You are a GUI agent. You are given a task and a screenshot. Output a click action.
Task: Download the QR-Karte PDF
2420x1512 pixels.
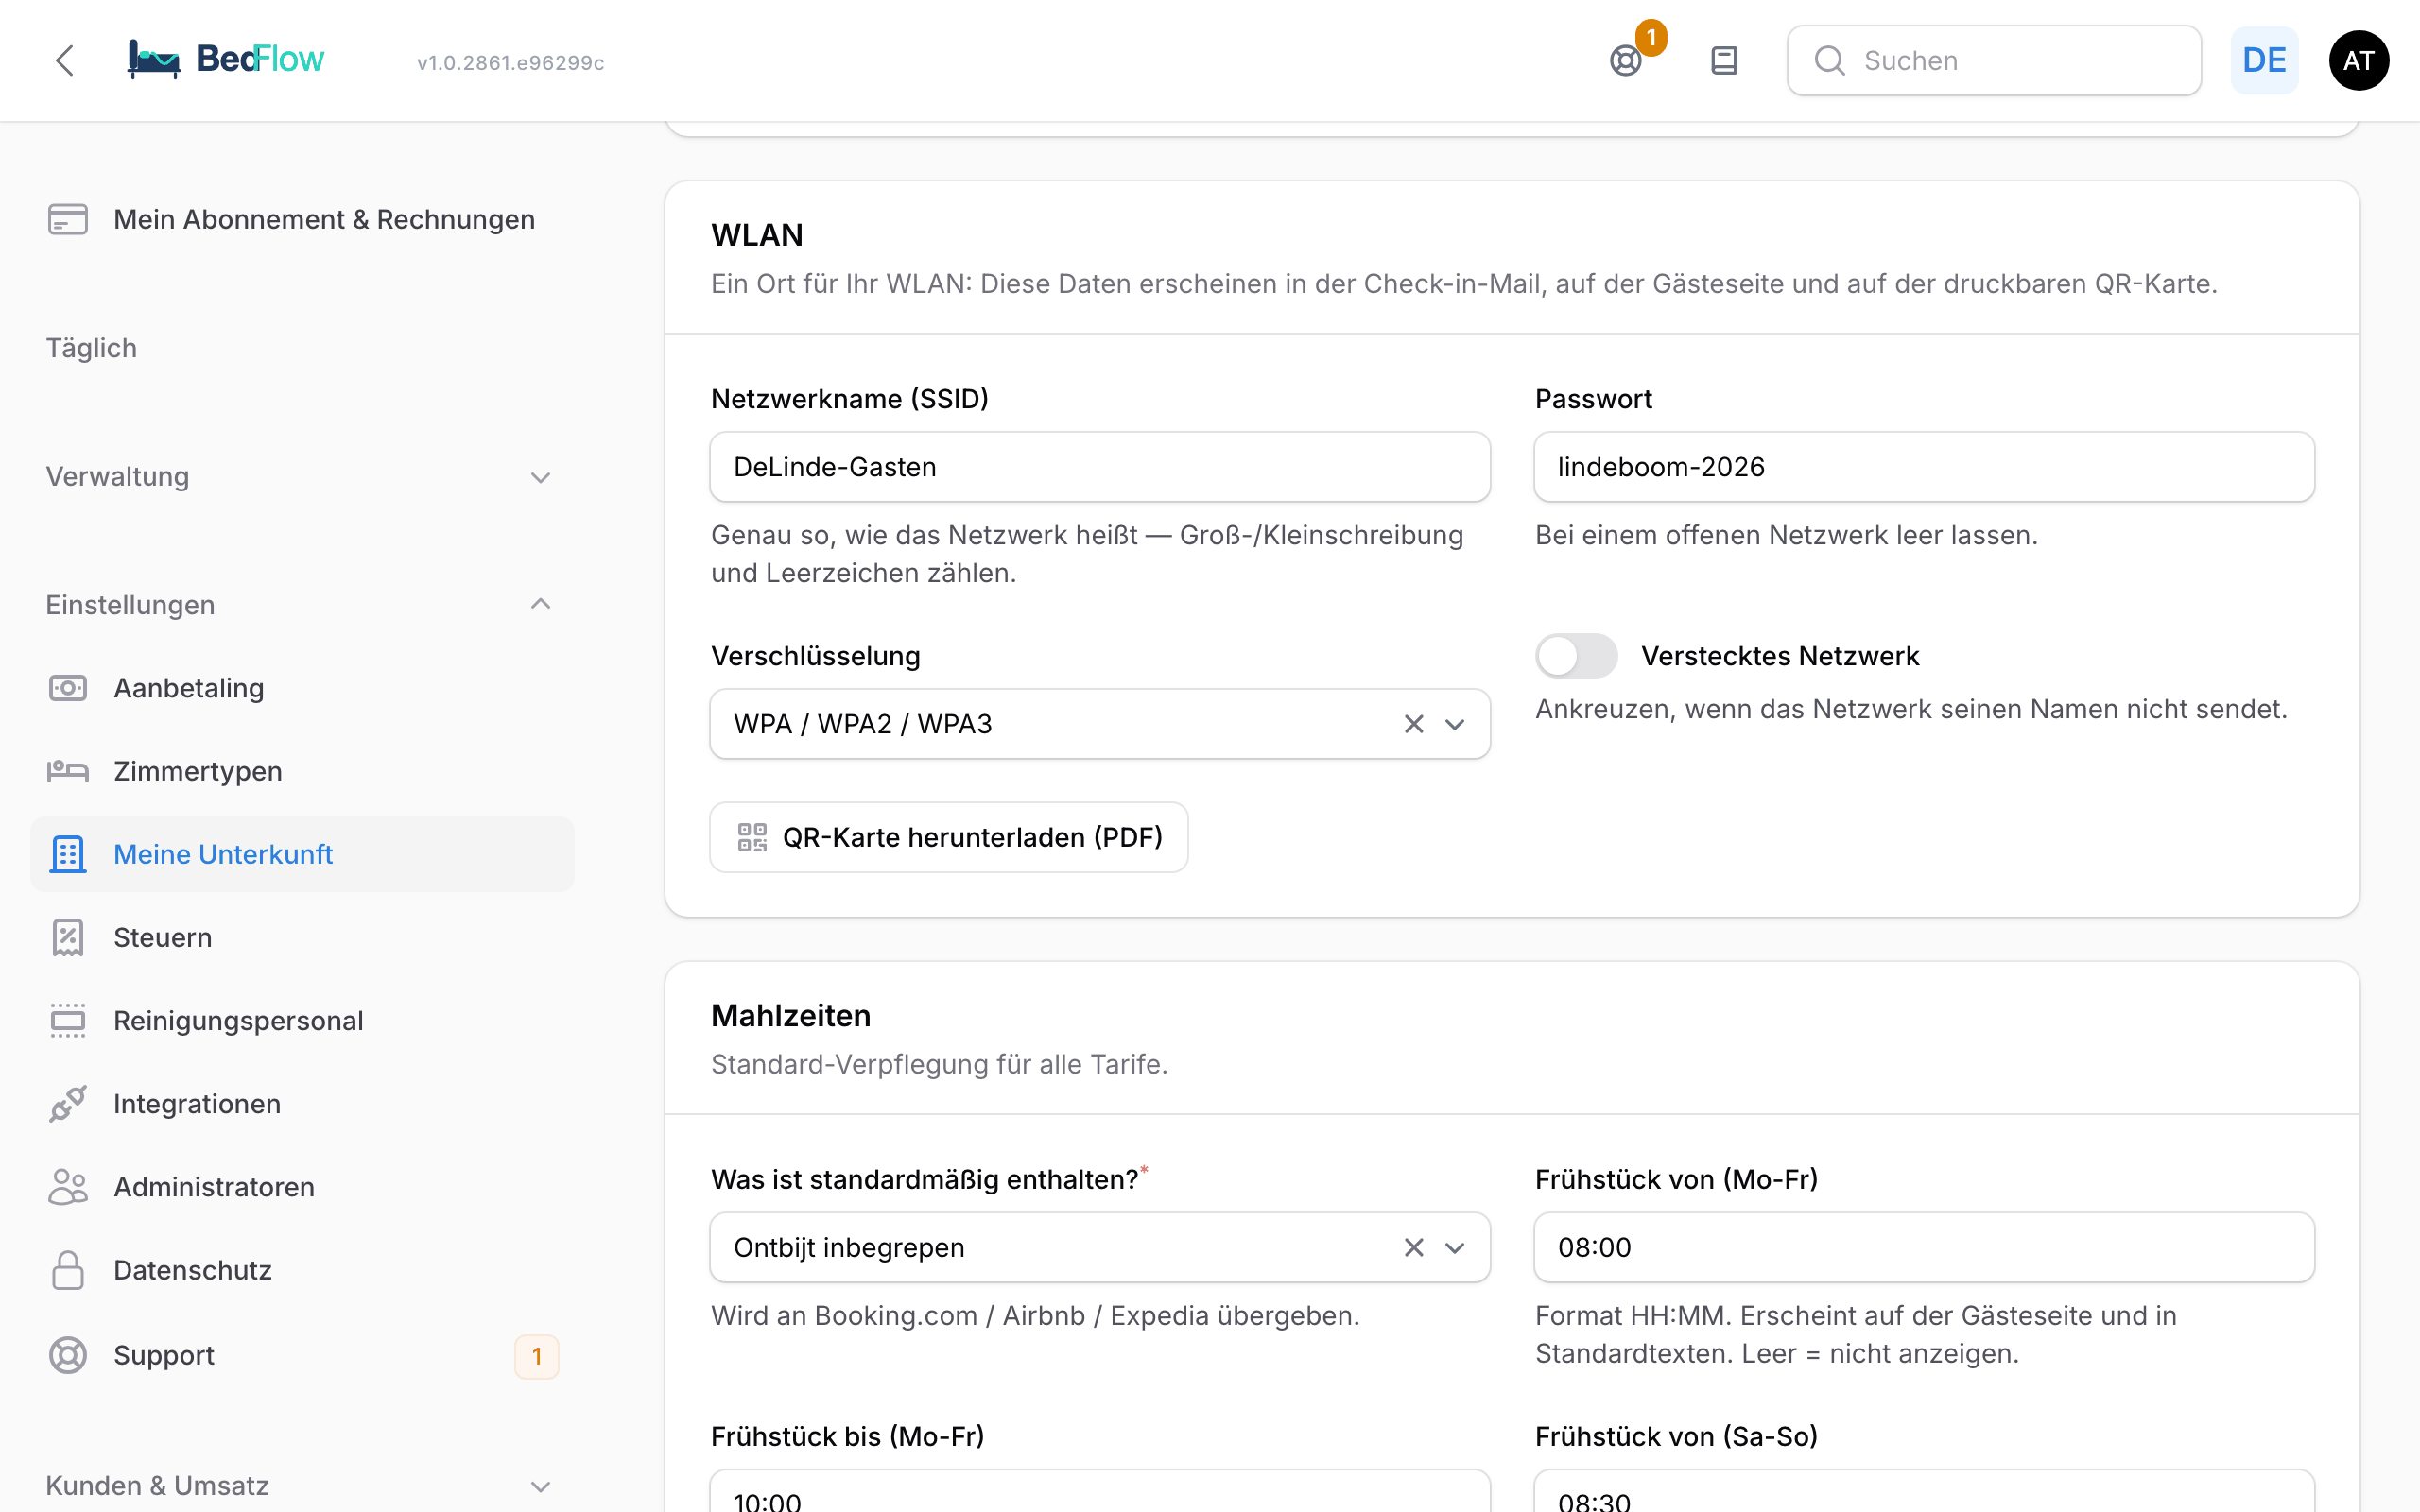pyautogui.click(x=949, y=837)
